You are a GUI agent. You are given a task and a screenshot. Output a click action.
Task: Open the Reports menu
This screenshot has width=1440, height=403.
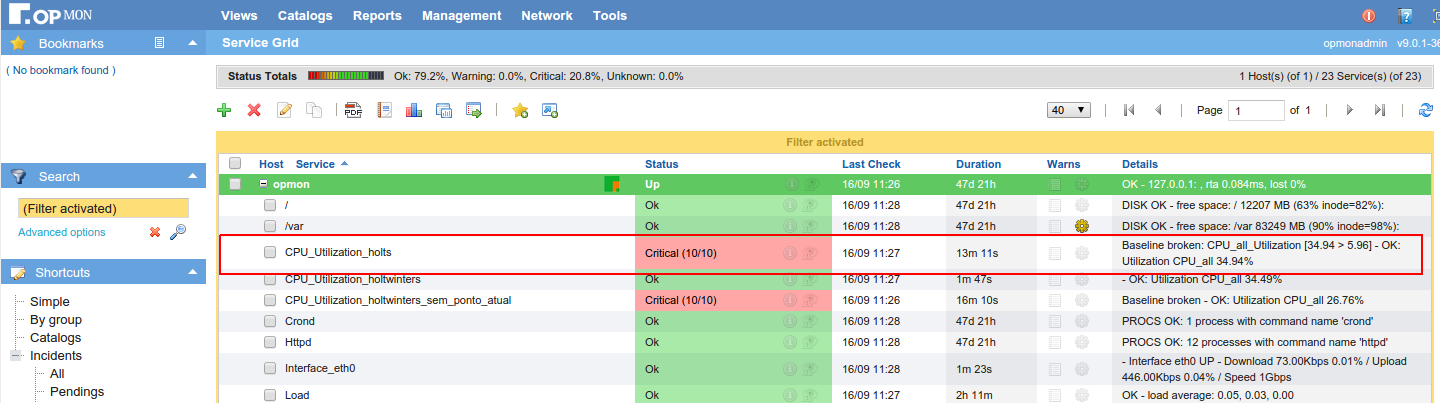377,16
